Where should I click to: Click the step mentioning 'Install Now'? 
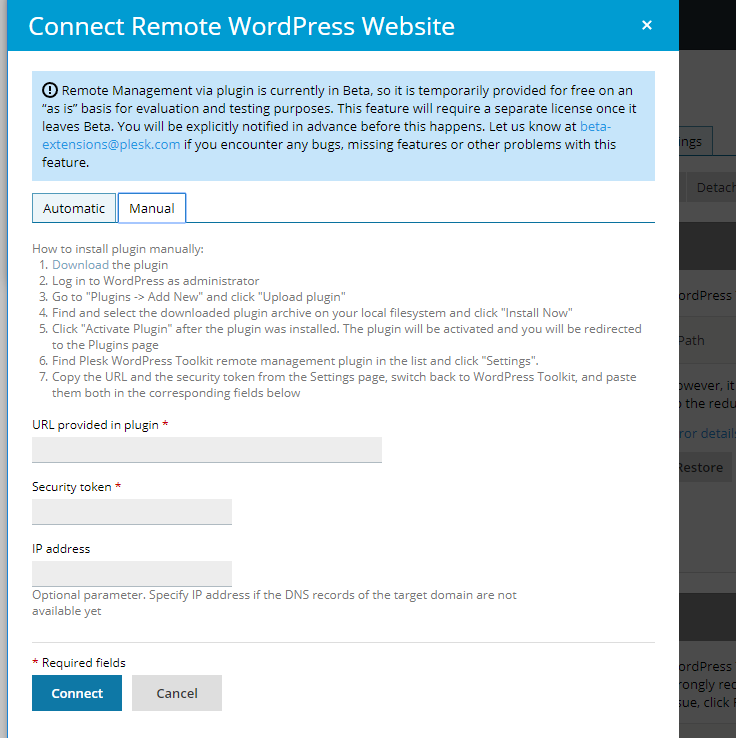(312, 313)
